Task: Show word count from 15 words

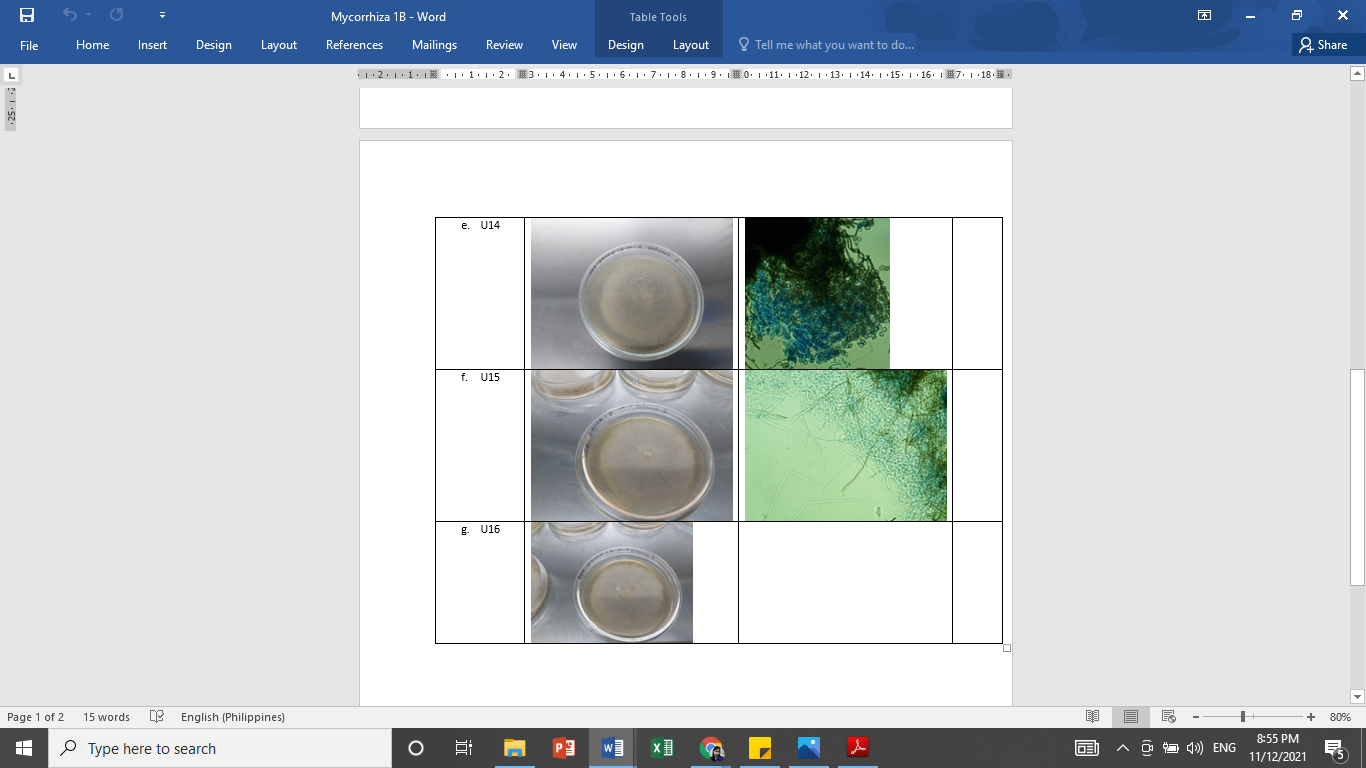Action: 107,717
